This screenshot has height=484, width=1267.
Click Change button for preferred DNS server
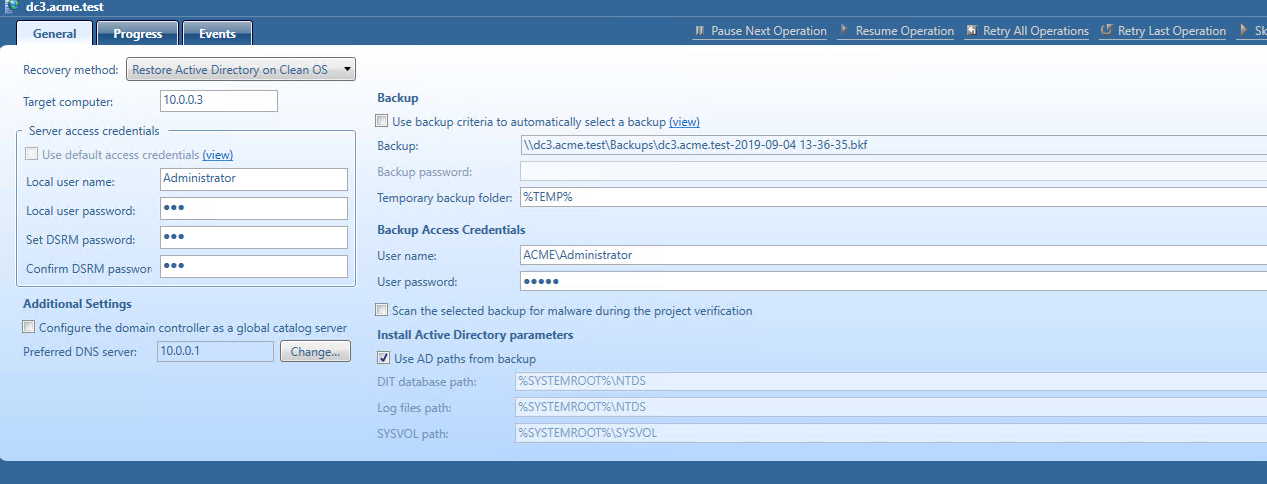(316, 352)
